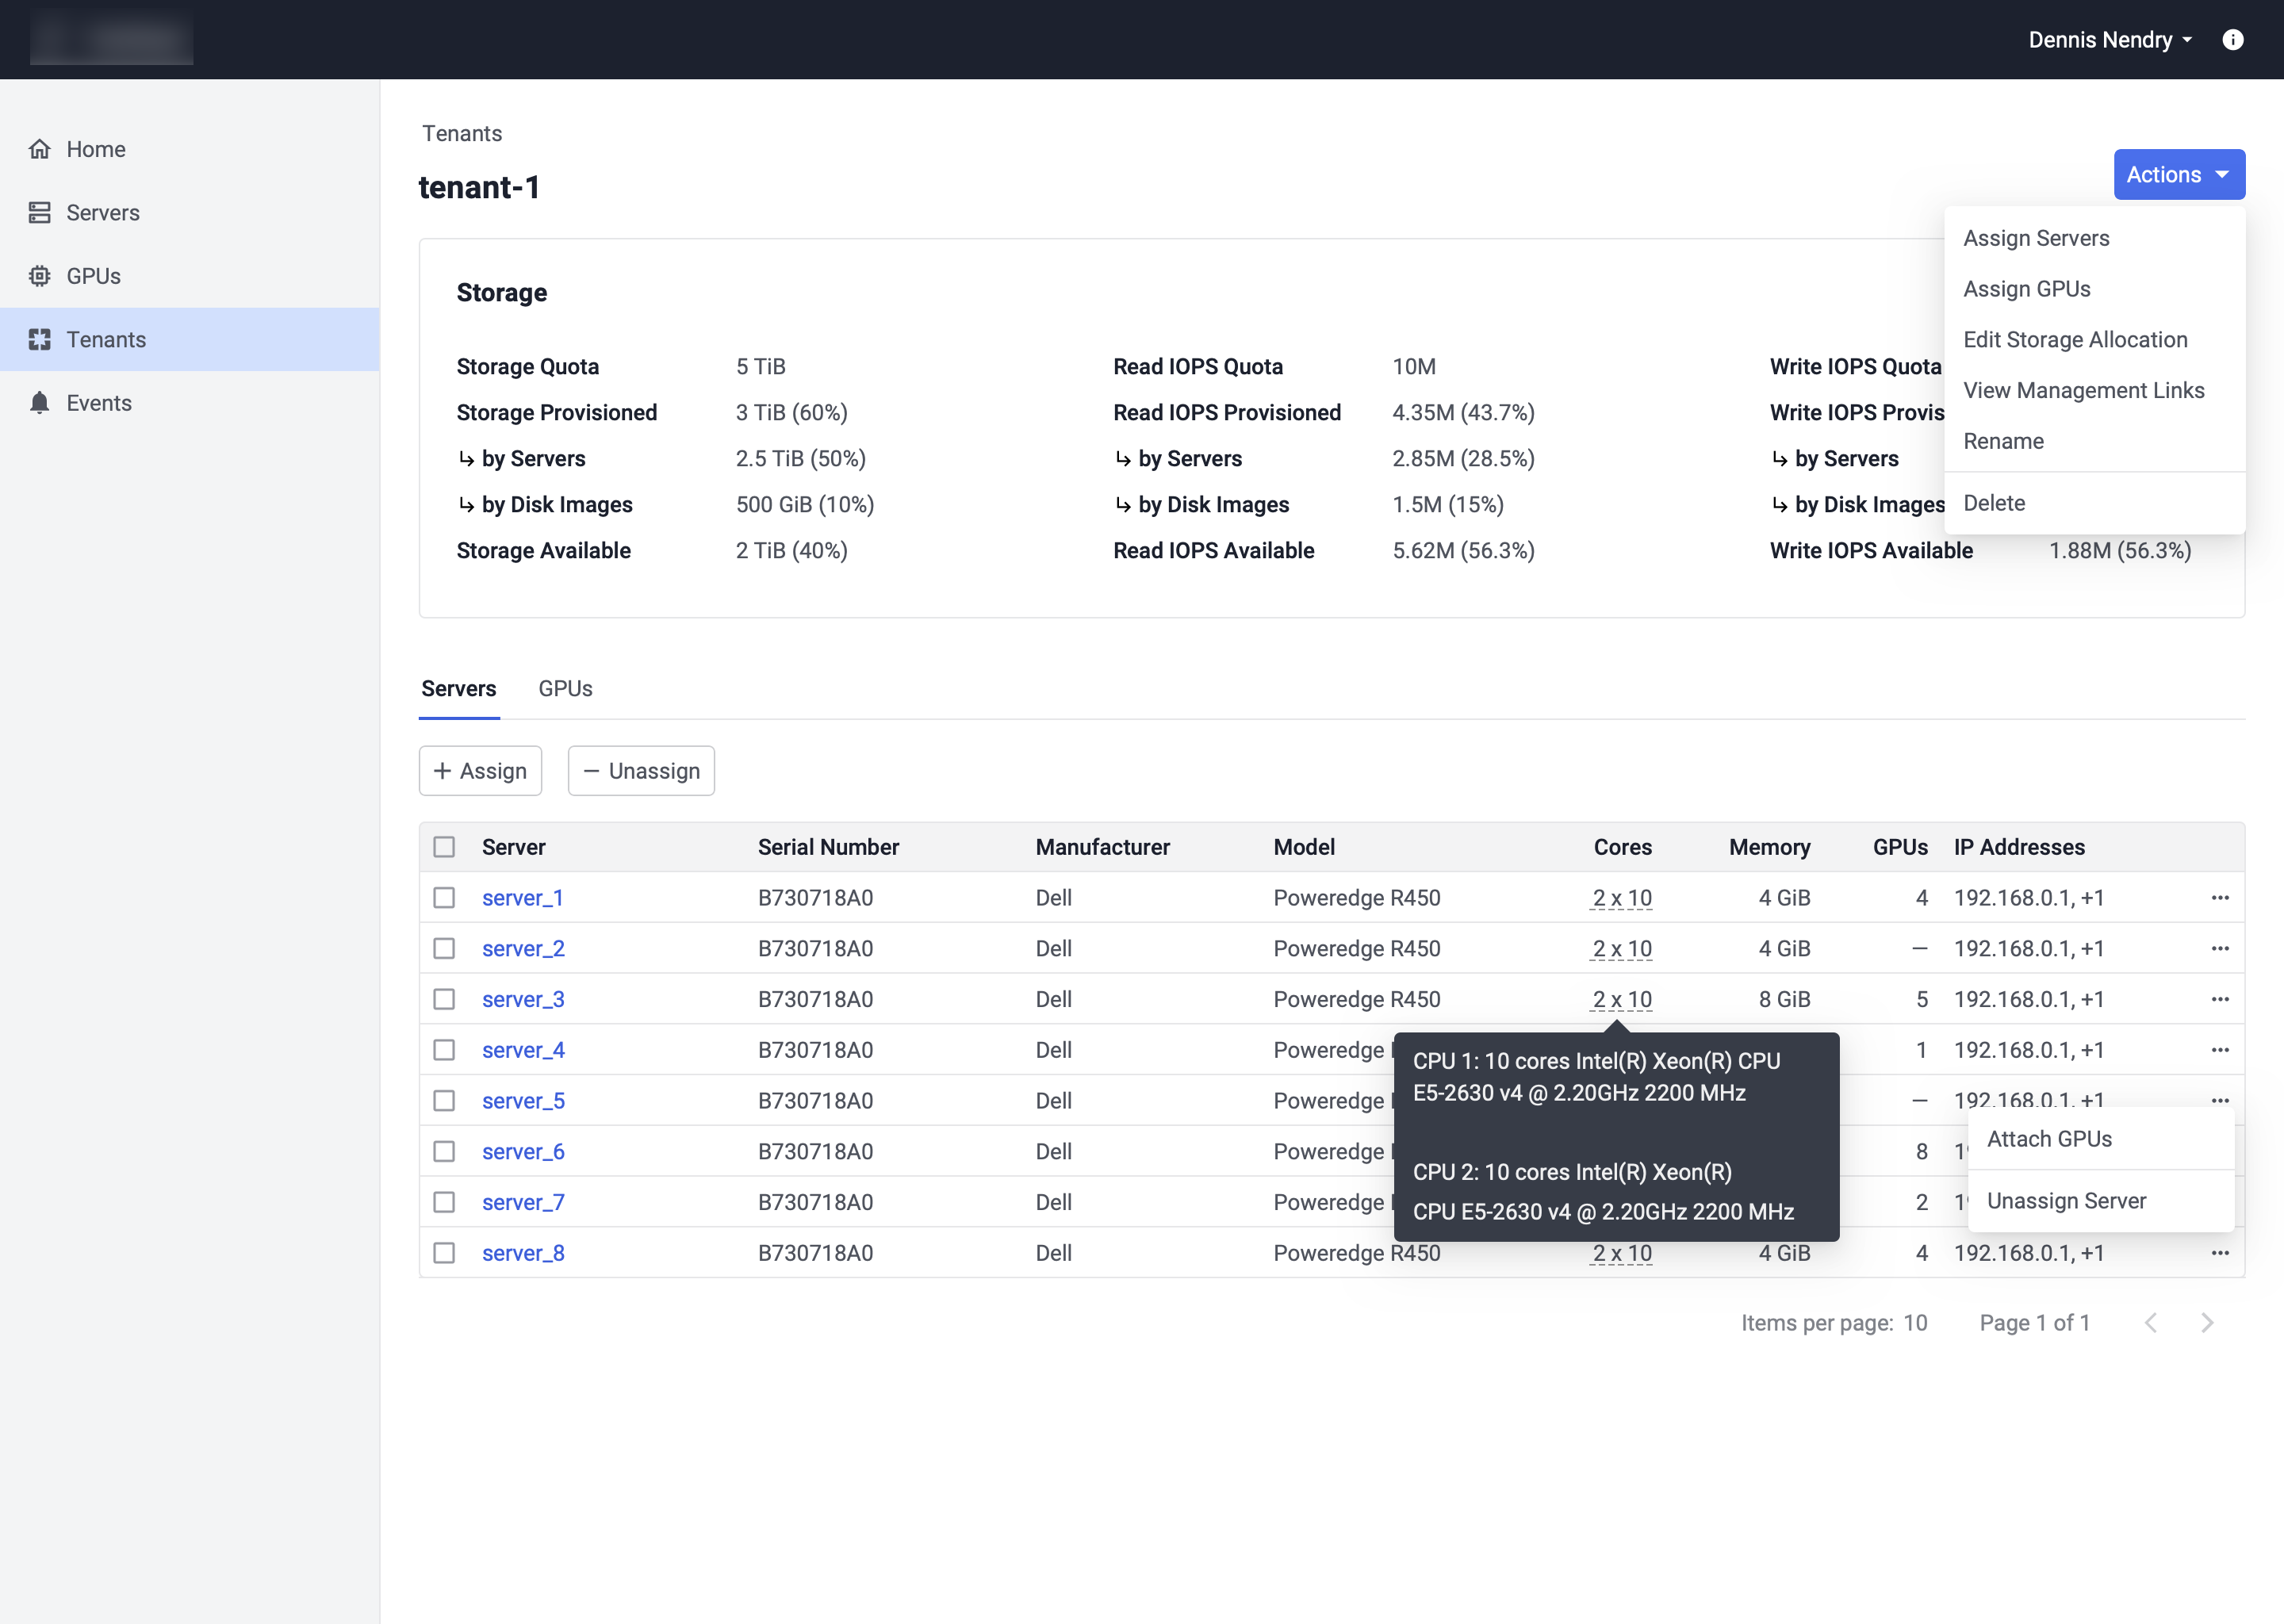Click the Unassign button above table
This screenshot has width=2284, height=1624.
click(641, 771)
